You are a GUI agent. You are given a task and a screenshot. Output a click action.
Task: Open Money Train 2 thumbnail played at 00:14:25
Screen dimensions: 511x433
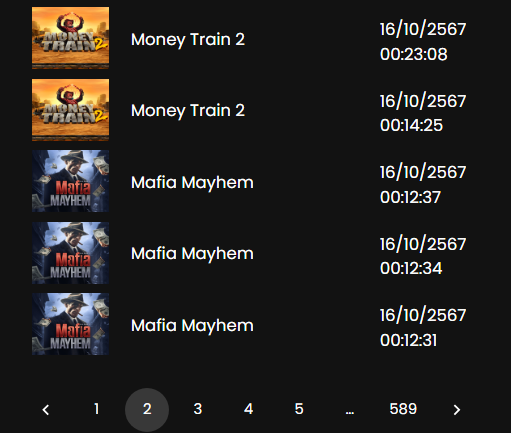[70, 110]
